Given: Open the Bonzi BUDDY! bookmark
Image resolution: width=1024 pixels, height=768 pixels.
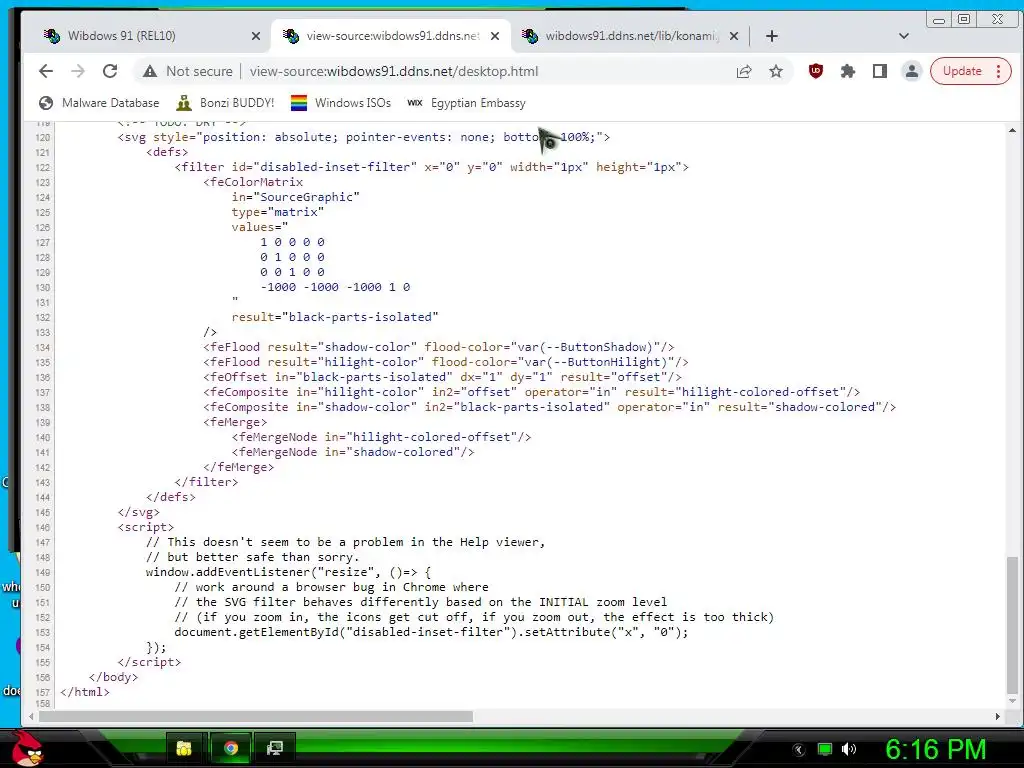Looking at the screenshot, I should [x=225, y=103].
